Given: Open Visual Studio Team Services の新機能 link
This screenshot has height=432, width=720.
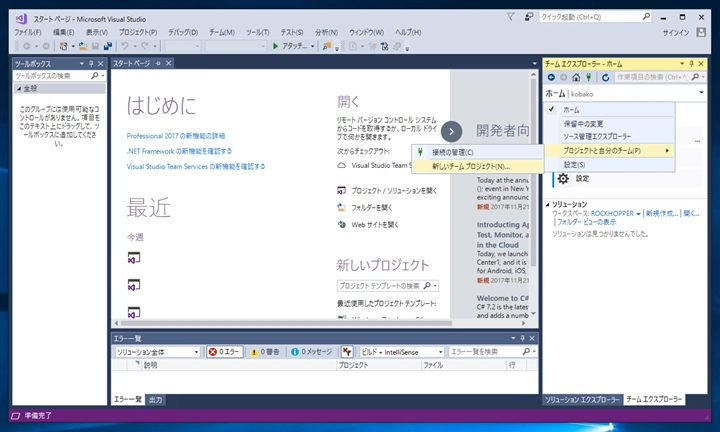Looking at the screenshot, I should 196,166.
